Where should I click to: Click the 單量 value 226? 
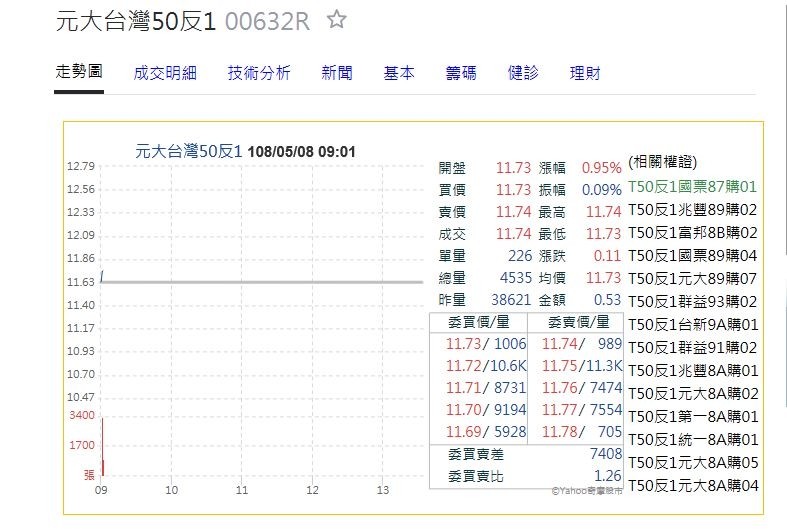(x=519, y=256)
